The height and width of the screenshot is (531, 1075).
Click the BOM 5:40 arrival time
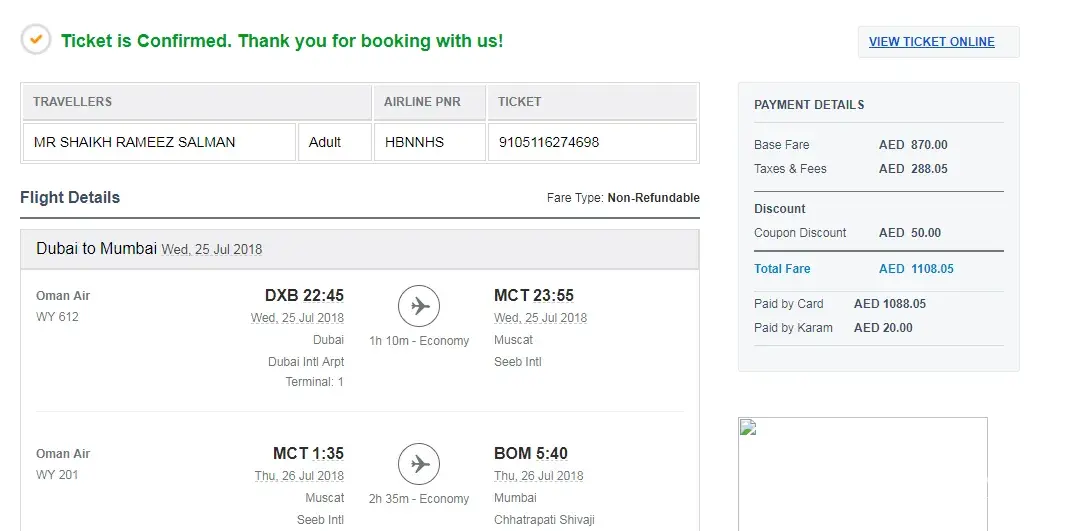coord(531,453)
